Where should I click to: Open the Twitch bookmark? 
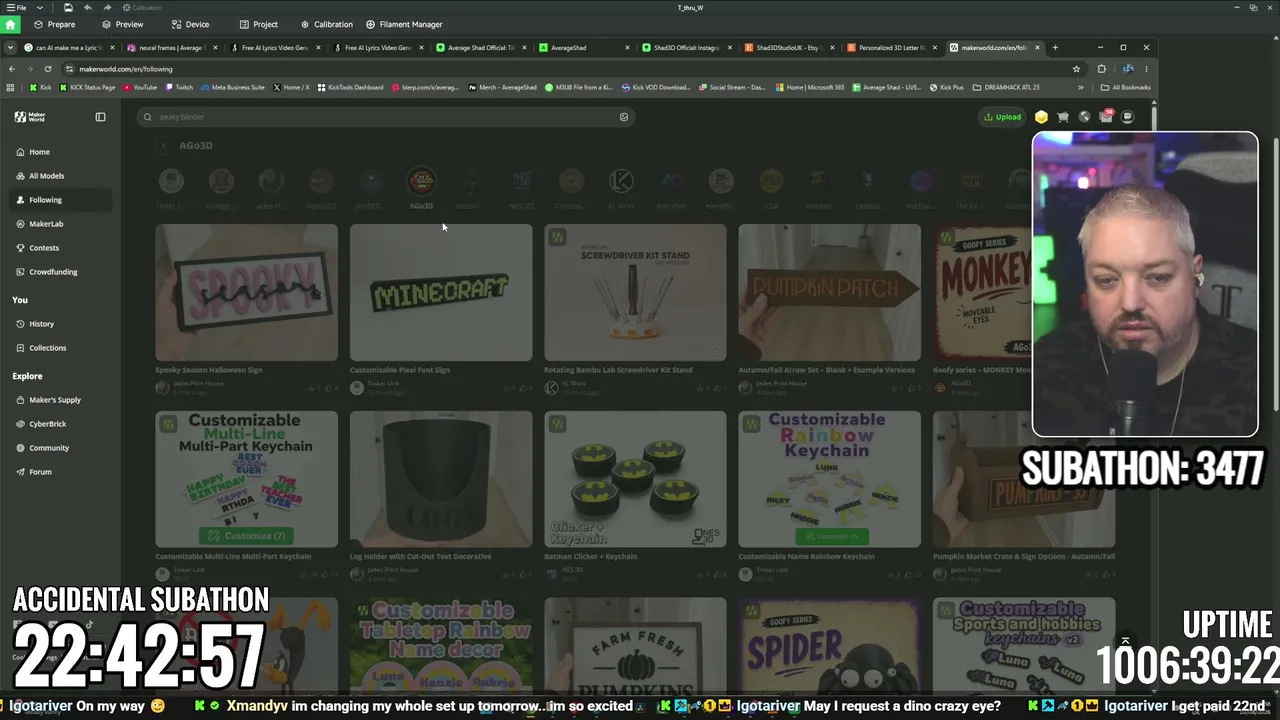pos(179,87)
